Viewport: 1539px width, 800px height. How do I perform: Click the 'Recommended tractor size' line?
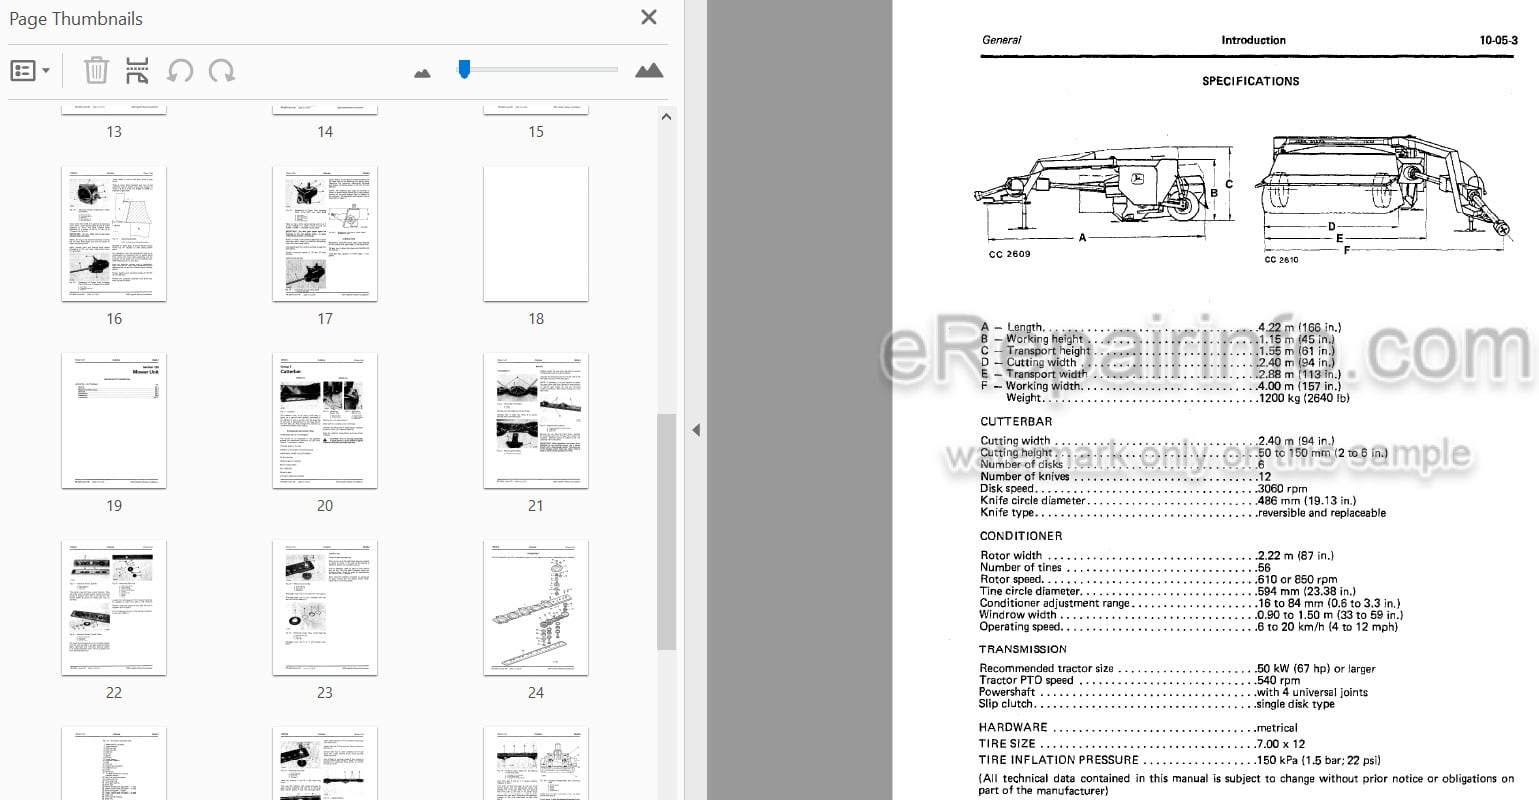tap(1177, 669)
